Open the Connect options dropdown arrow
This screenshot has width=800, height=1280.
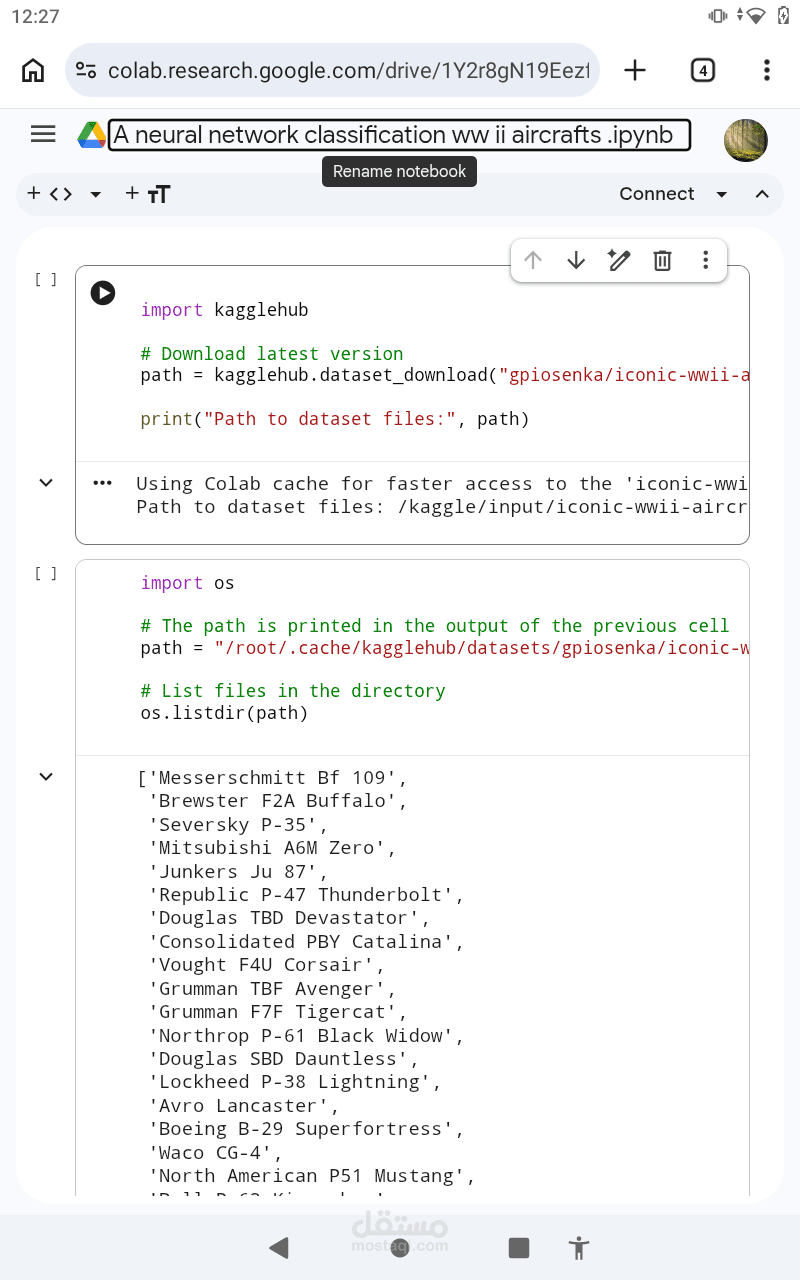tap(722, 195)
